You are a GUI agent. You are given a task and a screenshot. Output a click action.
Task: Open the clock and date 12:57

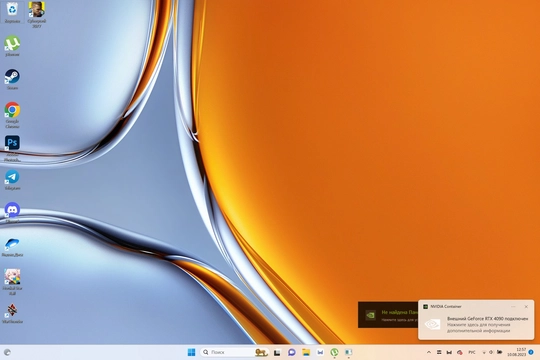(x=516, y=352)
